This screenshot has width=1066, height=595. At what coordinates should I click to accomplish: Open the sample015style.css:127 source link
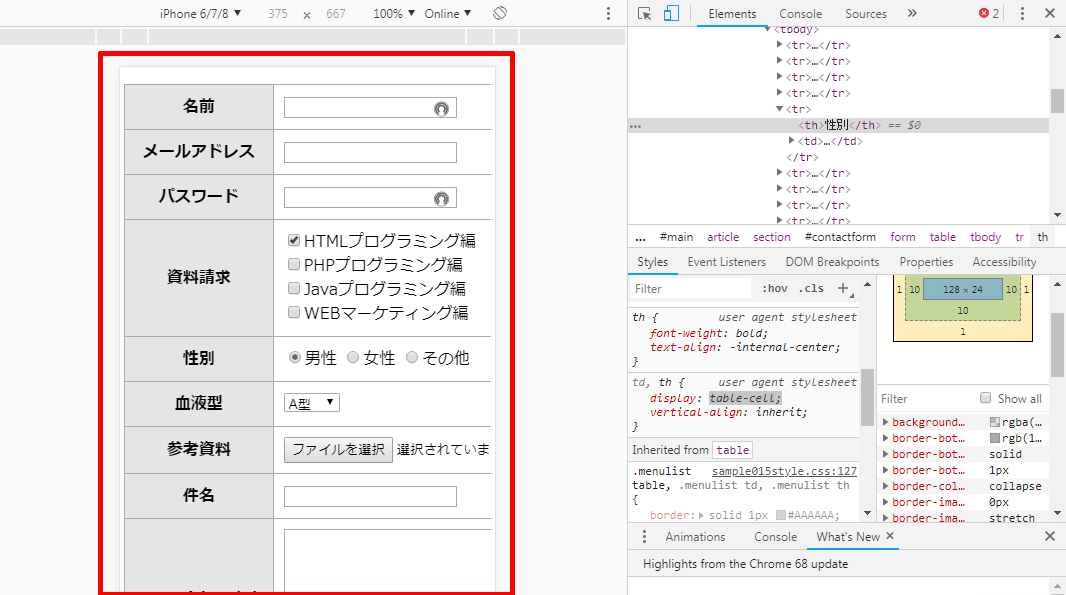pos(784,471)
